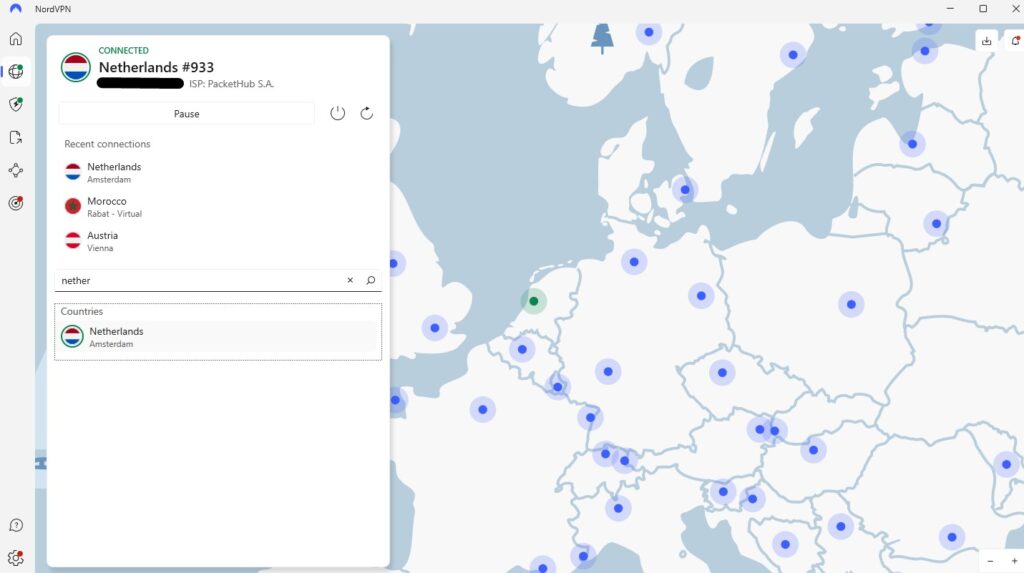Open the settings gear icon

click(16, 558)
